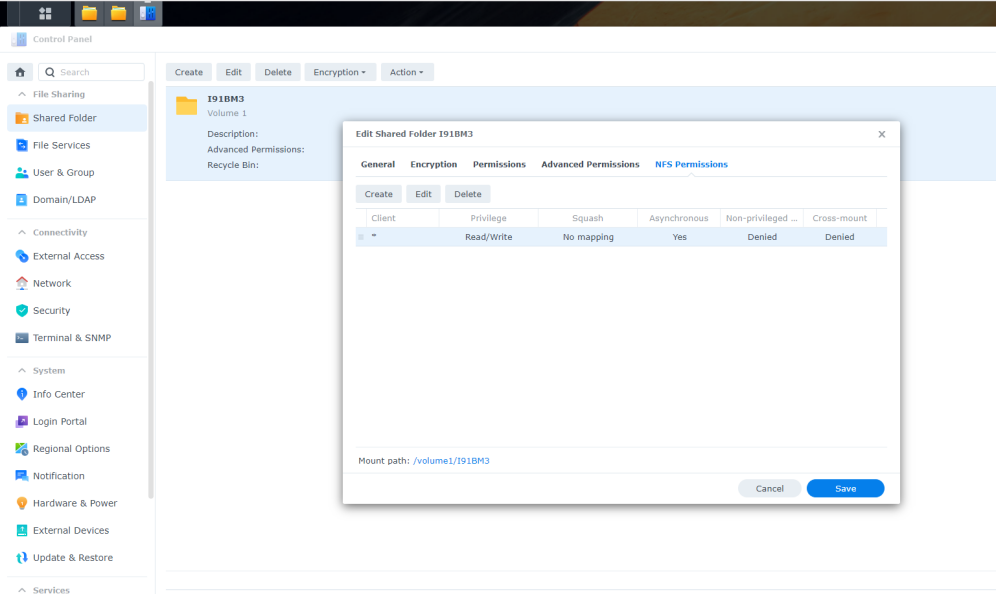
Task: Collapse the File Sharing section
Action: (22, 94)
